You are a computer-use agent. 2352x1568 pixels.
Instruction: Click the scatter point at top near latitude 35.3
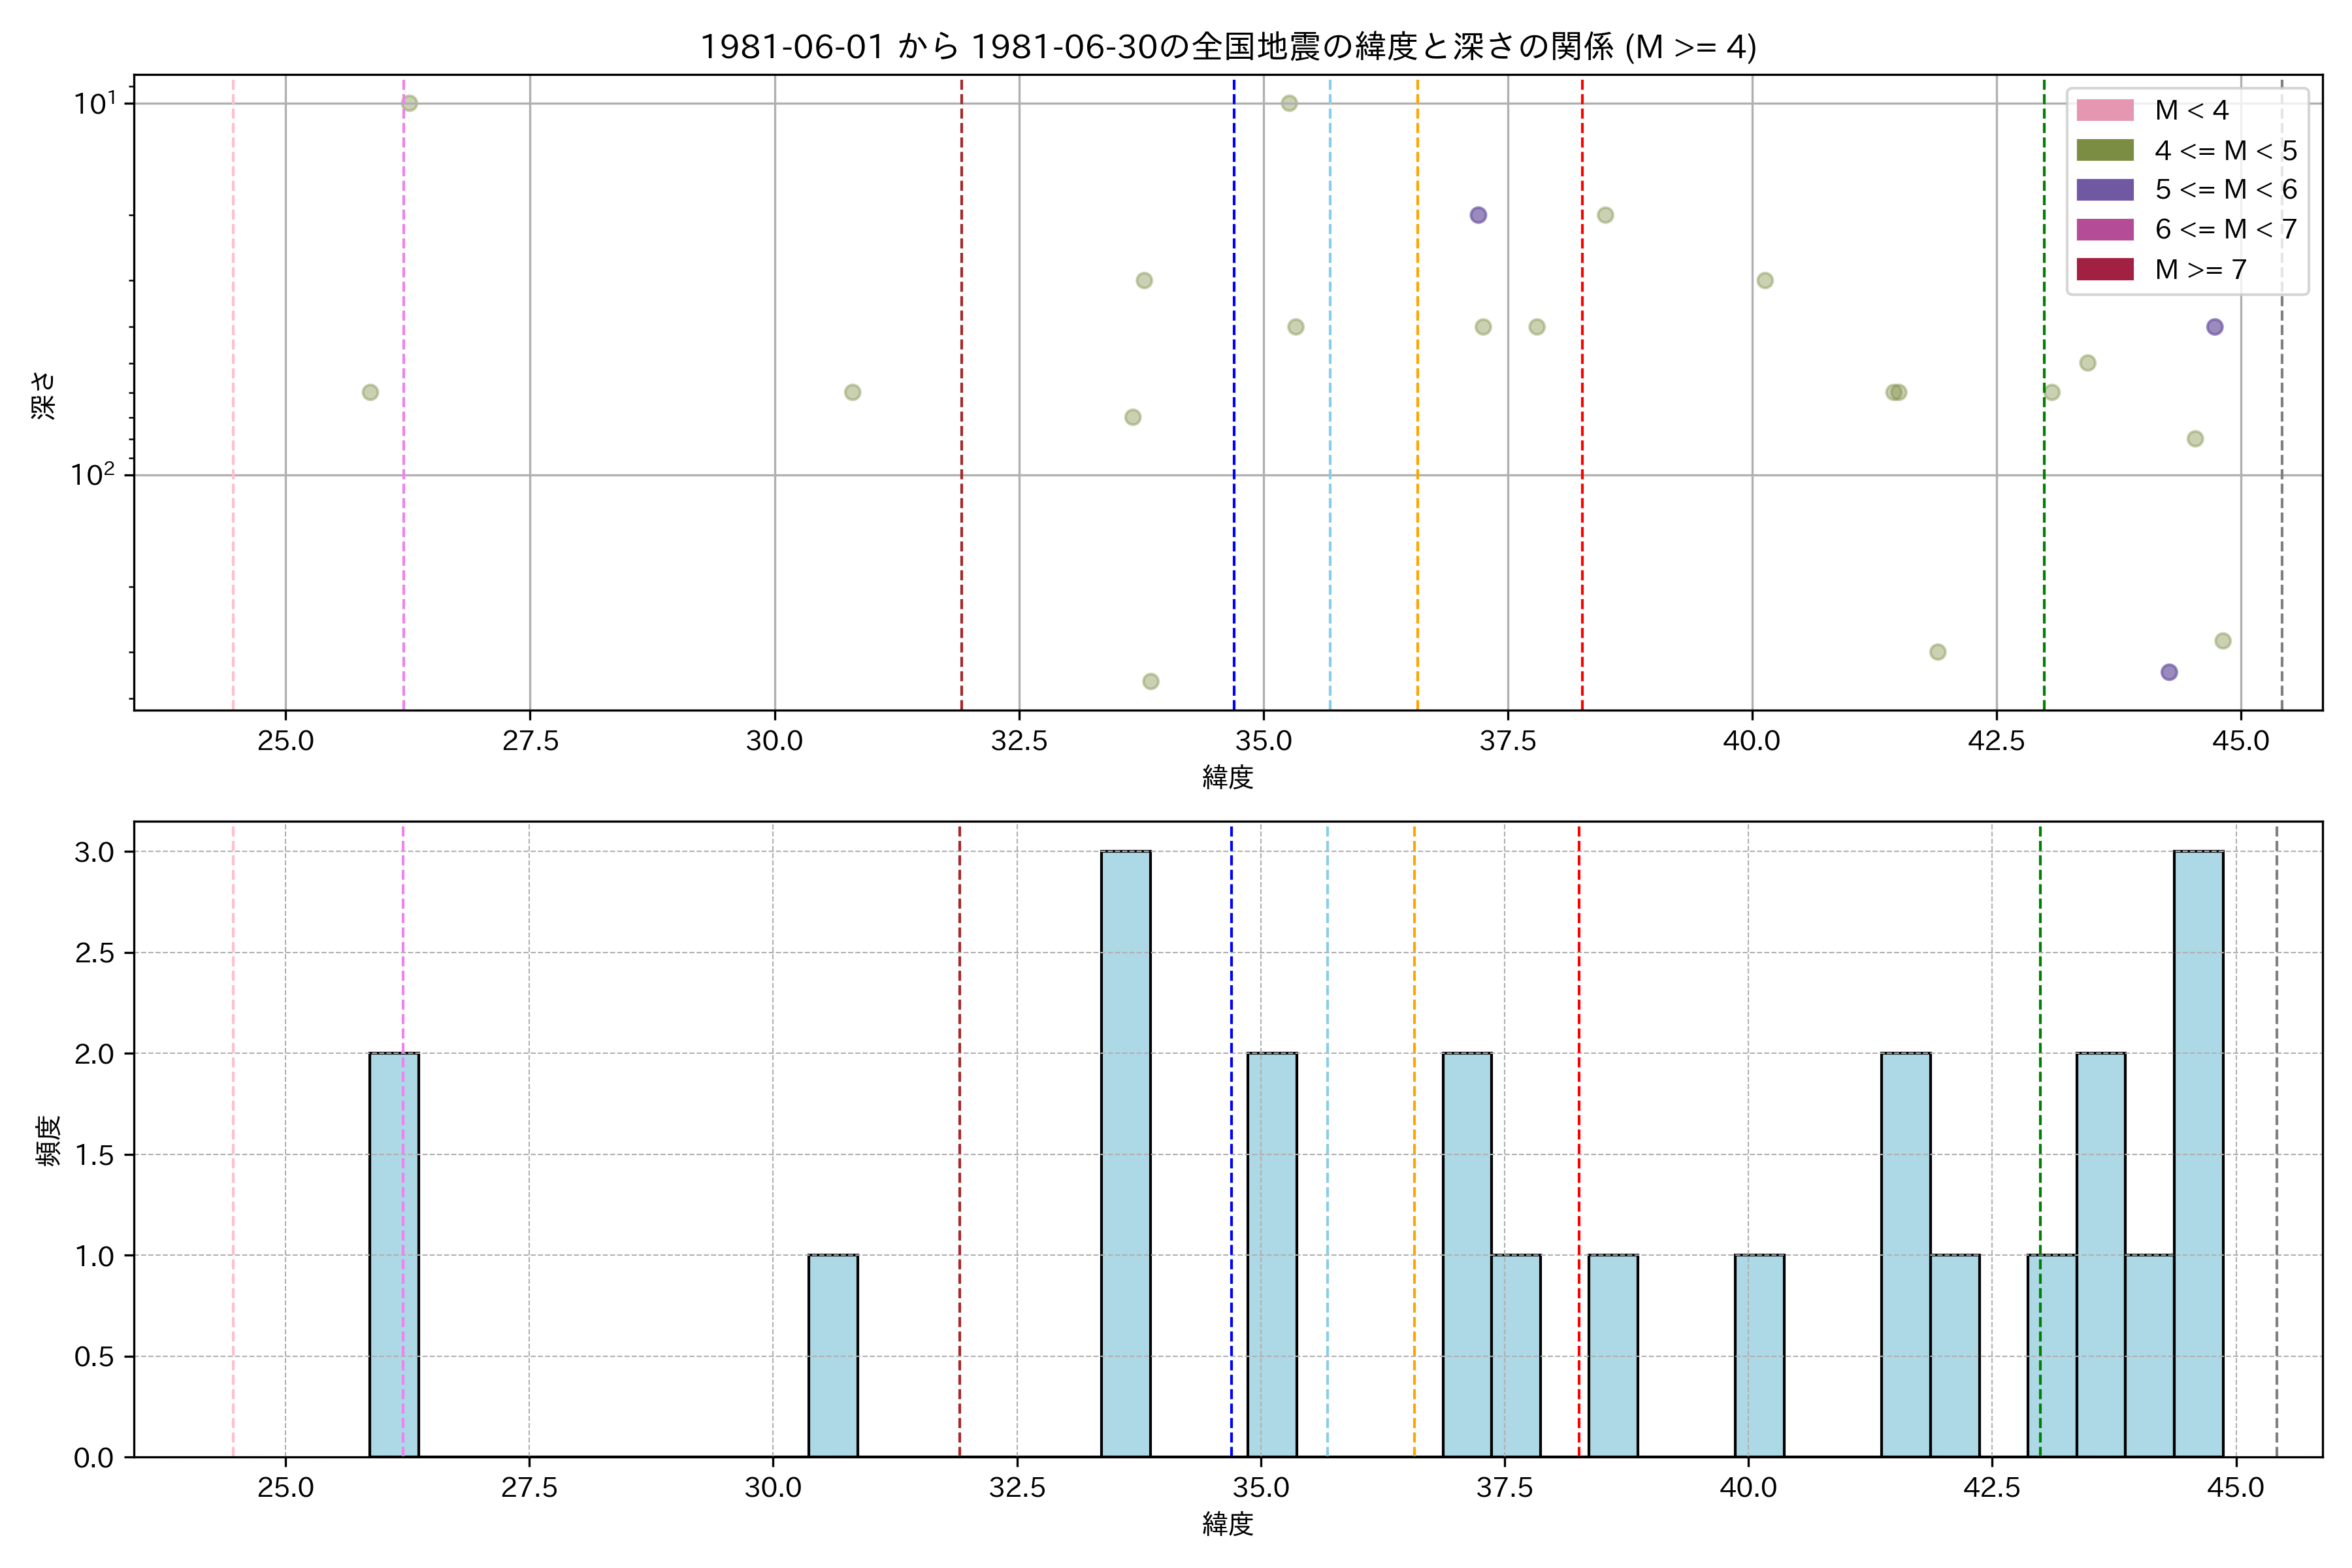point(1289,103)
